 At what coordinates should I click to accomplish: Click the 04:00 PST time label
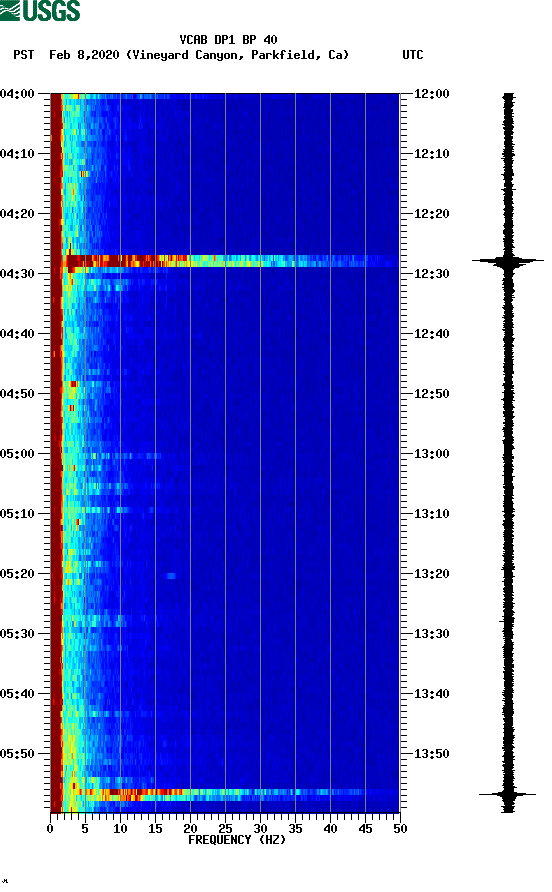[x=17, y=93]
